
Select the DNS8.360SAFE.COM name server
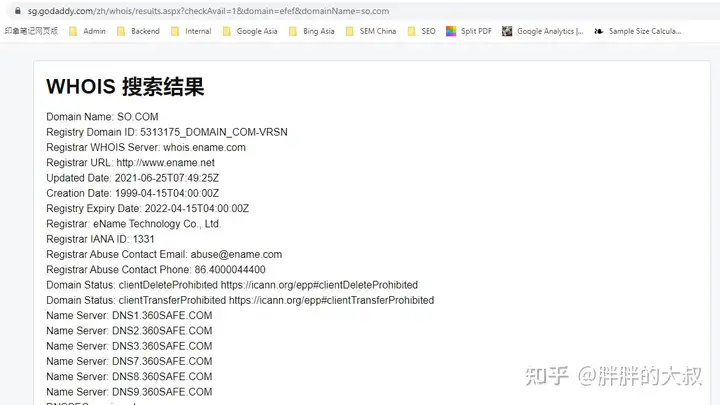(x=129, y=377)
